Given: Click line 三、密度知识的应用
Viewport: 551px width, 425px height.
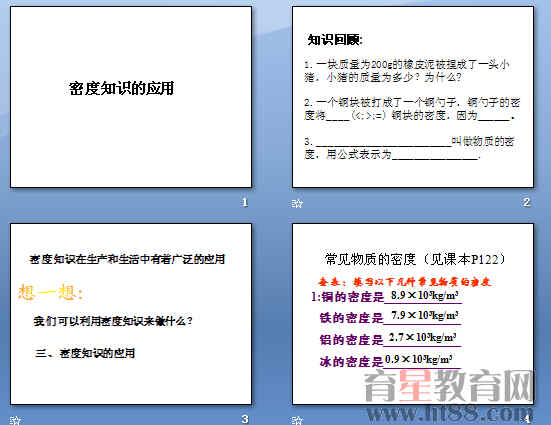Looking at the screenshot, I should [x=85, y=353].
